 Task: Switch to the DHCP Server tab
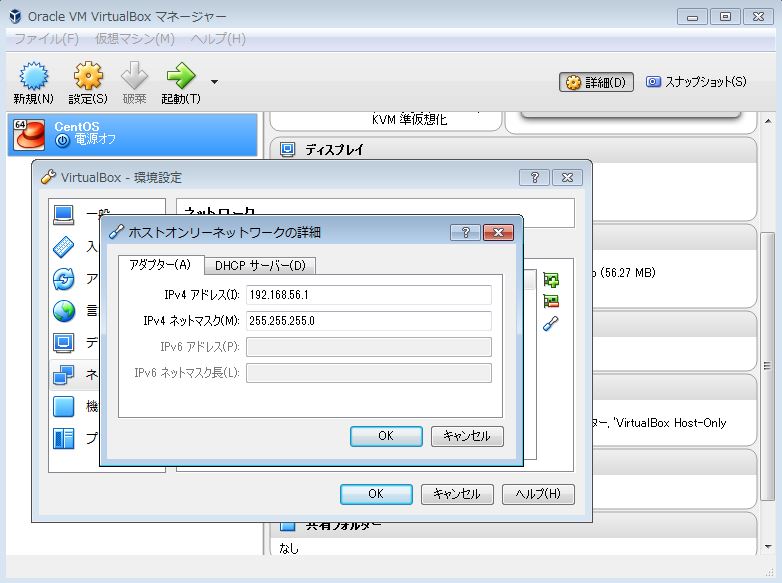(x=260, y=265)
